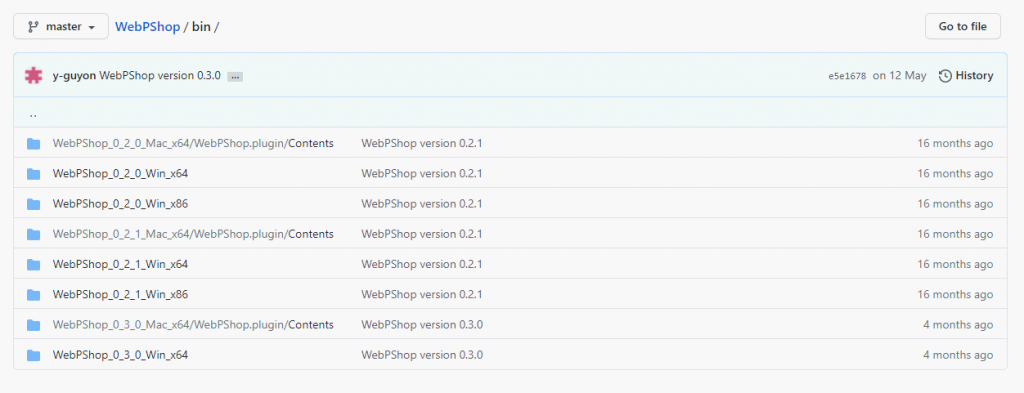Viewport: 1024px width, 393px height.
Task: Open WebPShop_0_2_0_Mac_x64/WebPShop.plugin/Contents folder
Action: tap(193, 143)
